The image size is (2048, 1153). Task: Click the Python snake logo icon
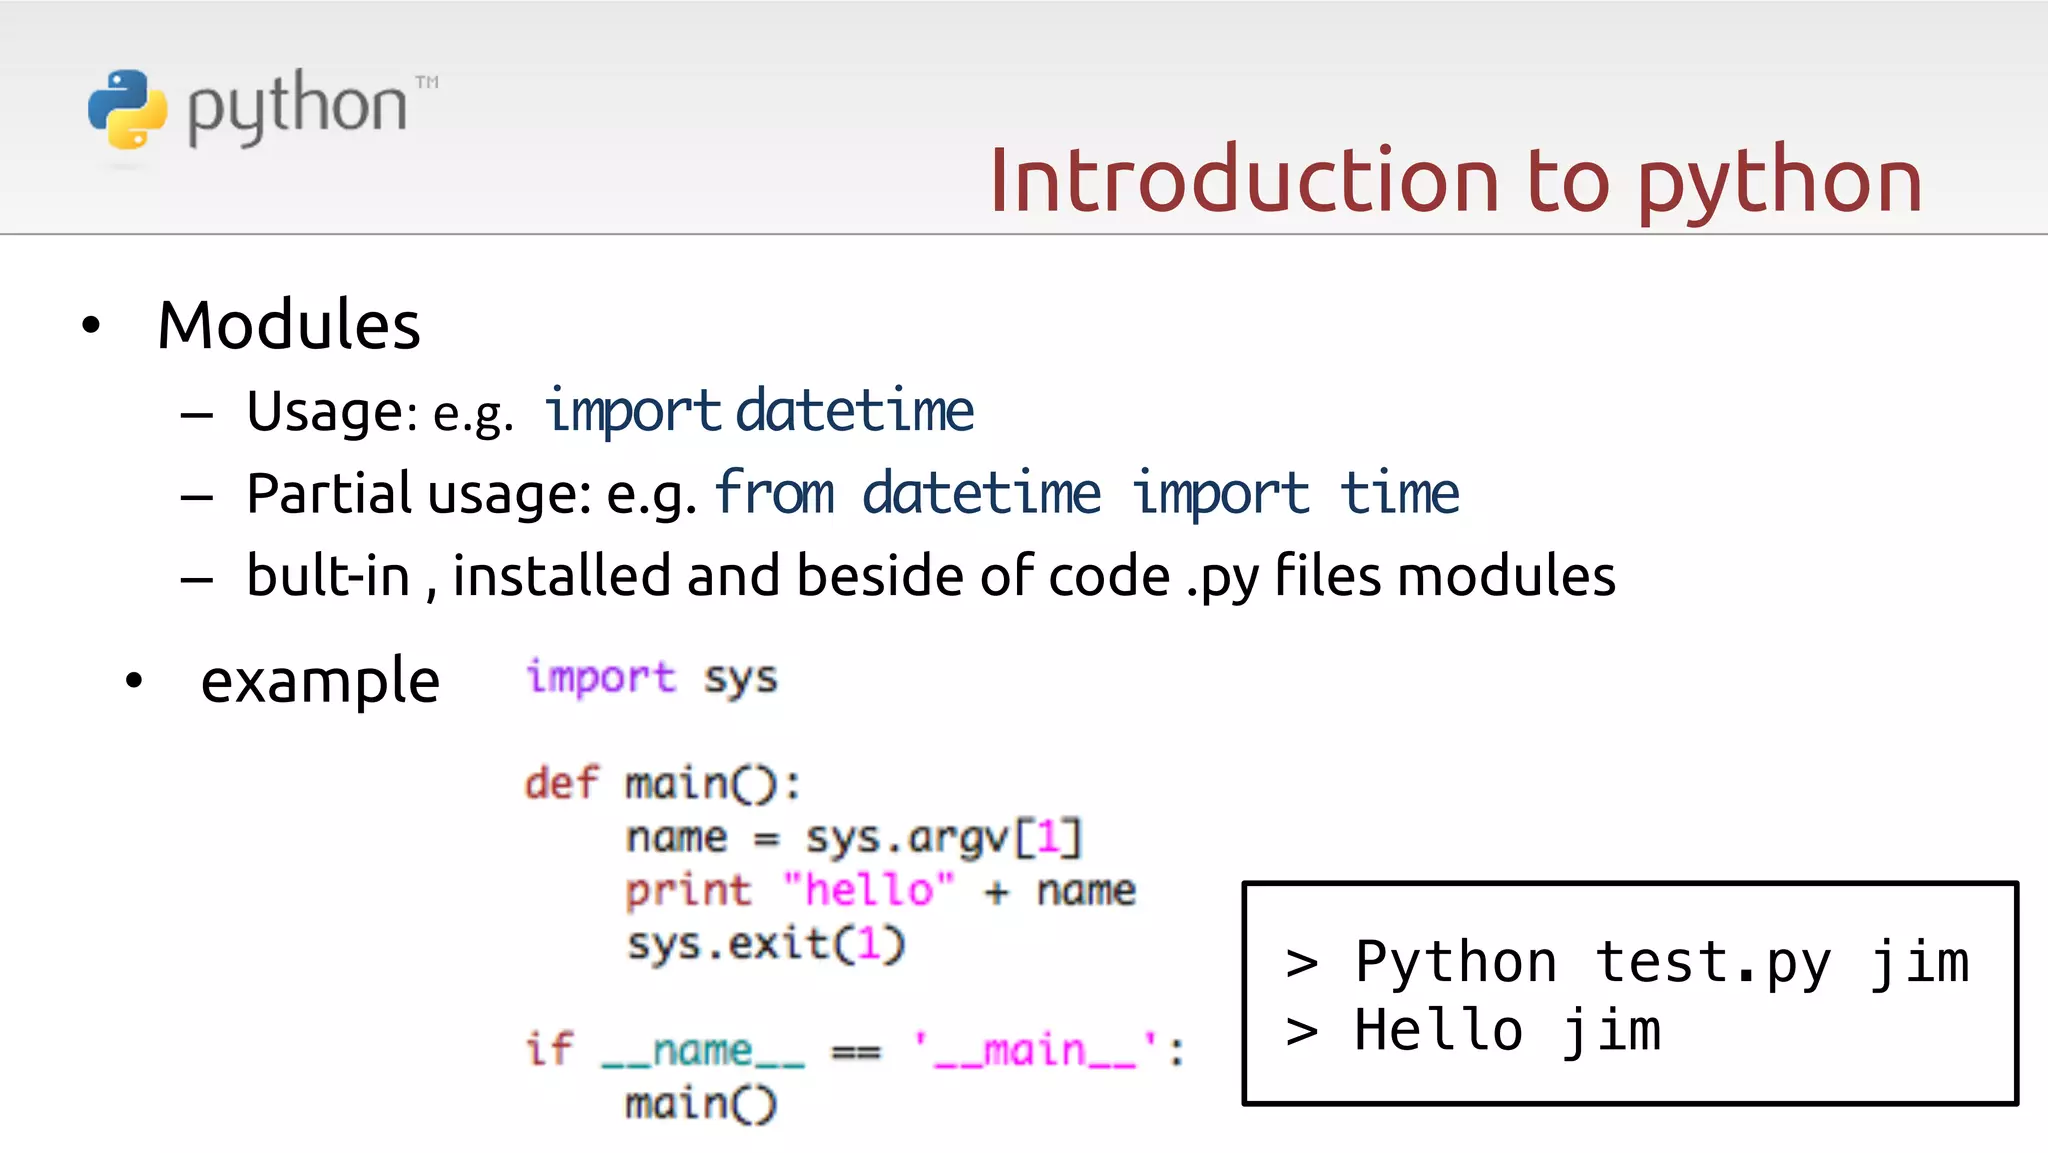(x=127, y=109)
